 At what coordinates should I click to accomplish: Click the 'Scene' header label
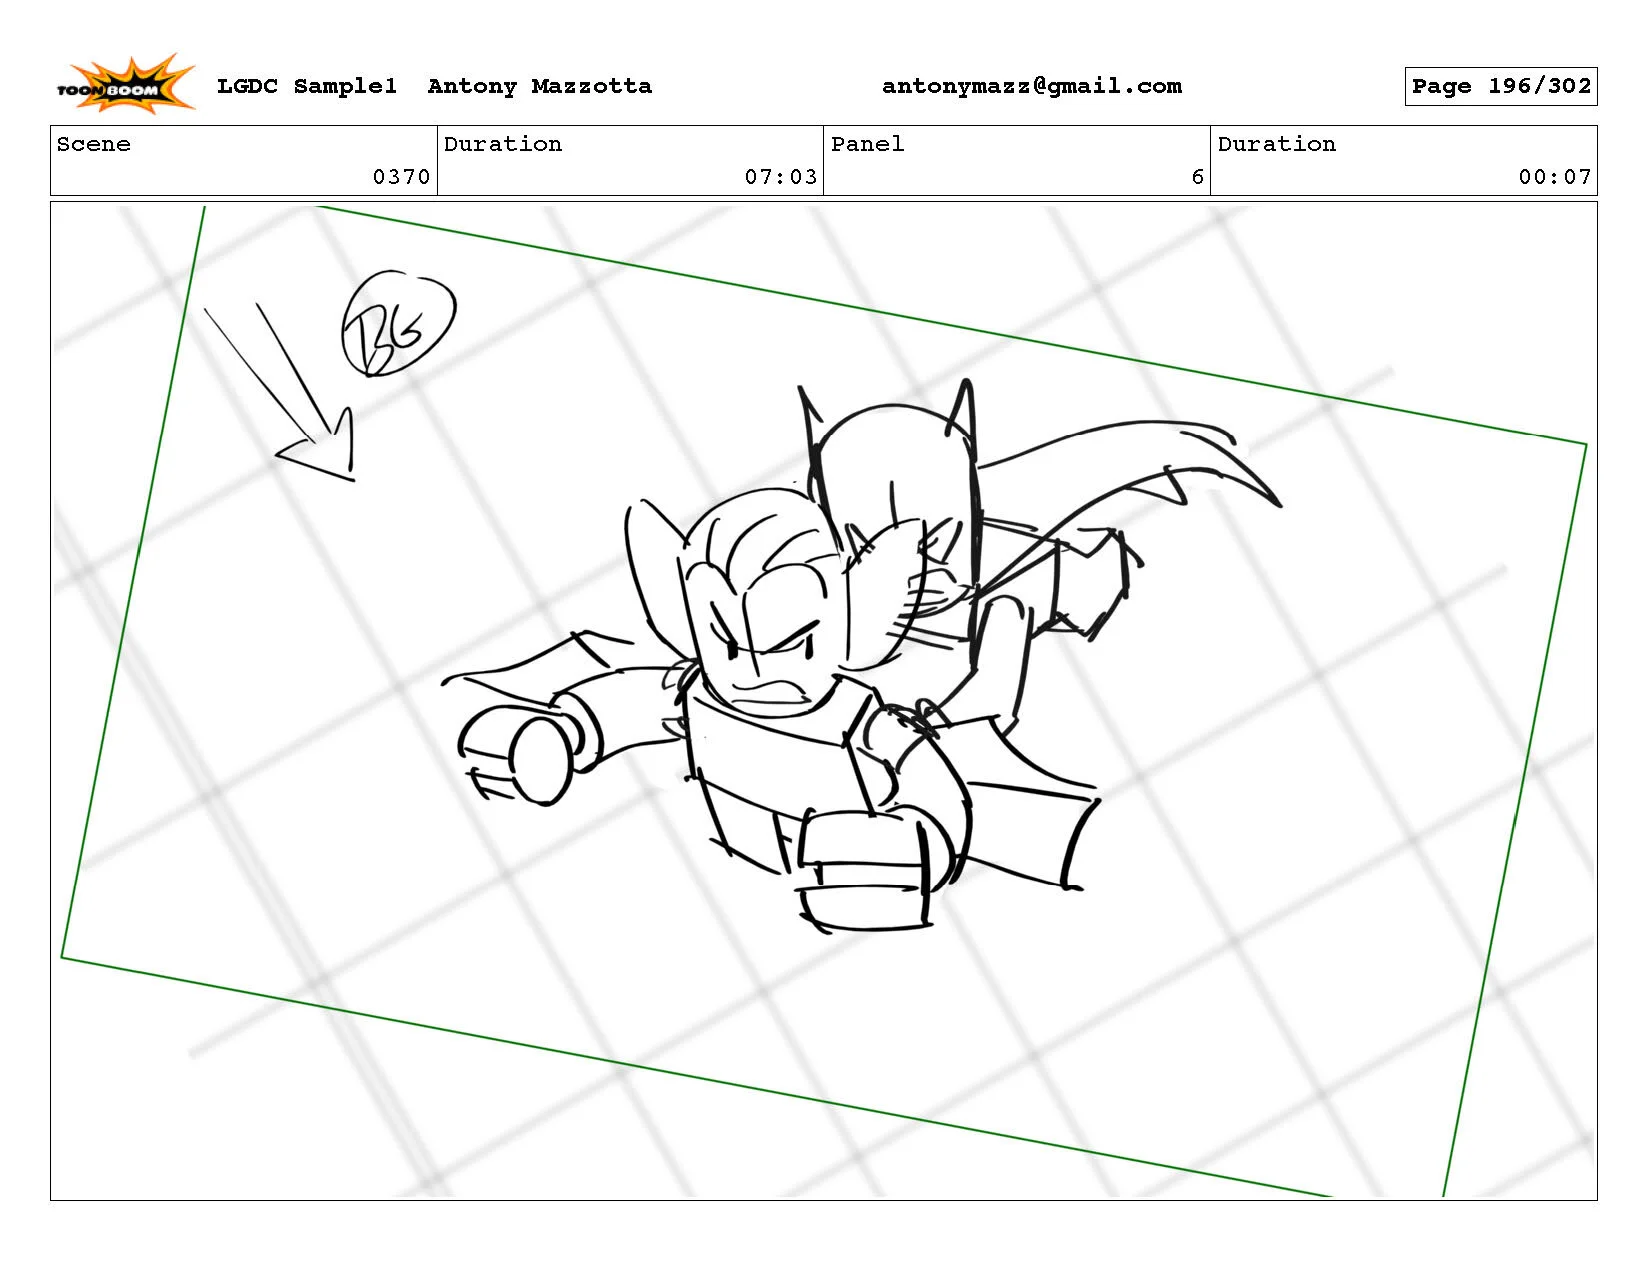pos(94,144)
